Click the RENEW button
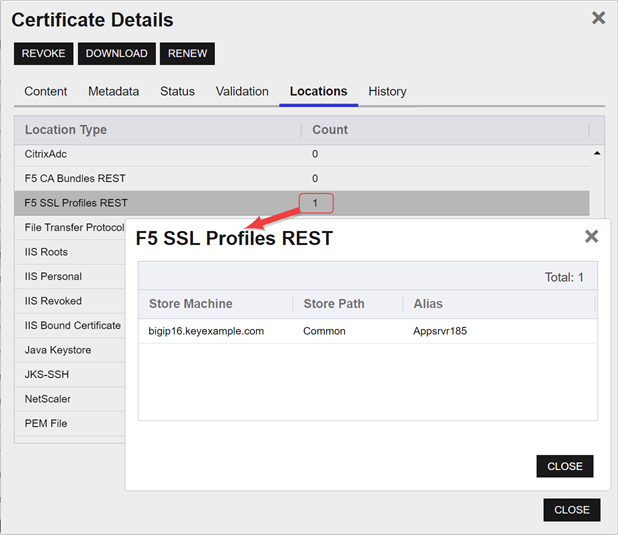The image size is (618, 535). click(188, 53)
